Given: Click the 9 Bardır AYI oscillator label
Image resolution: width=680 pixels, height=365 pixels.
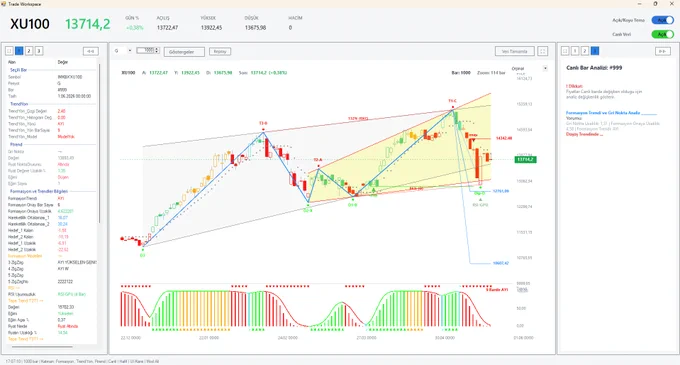Looking at the screenshot, I should pos(497,290).
